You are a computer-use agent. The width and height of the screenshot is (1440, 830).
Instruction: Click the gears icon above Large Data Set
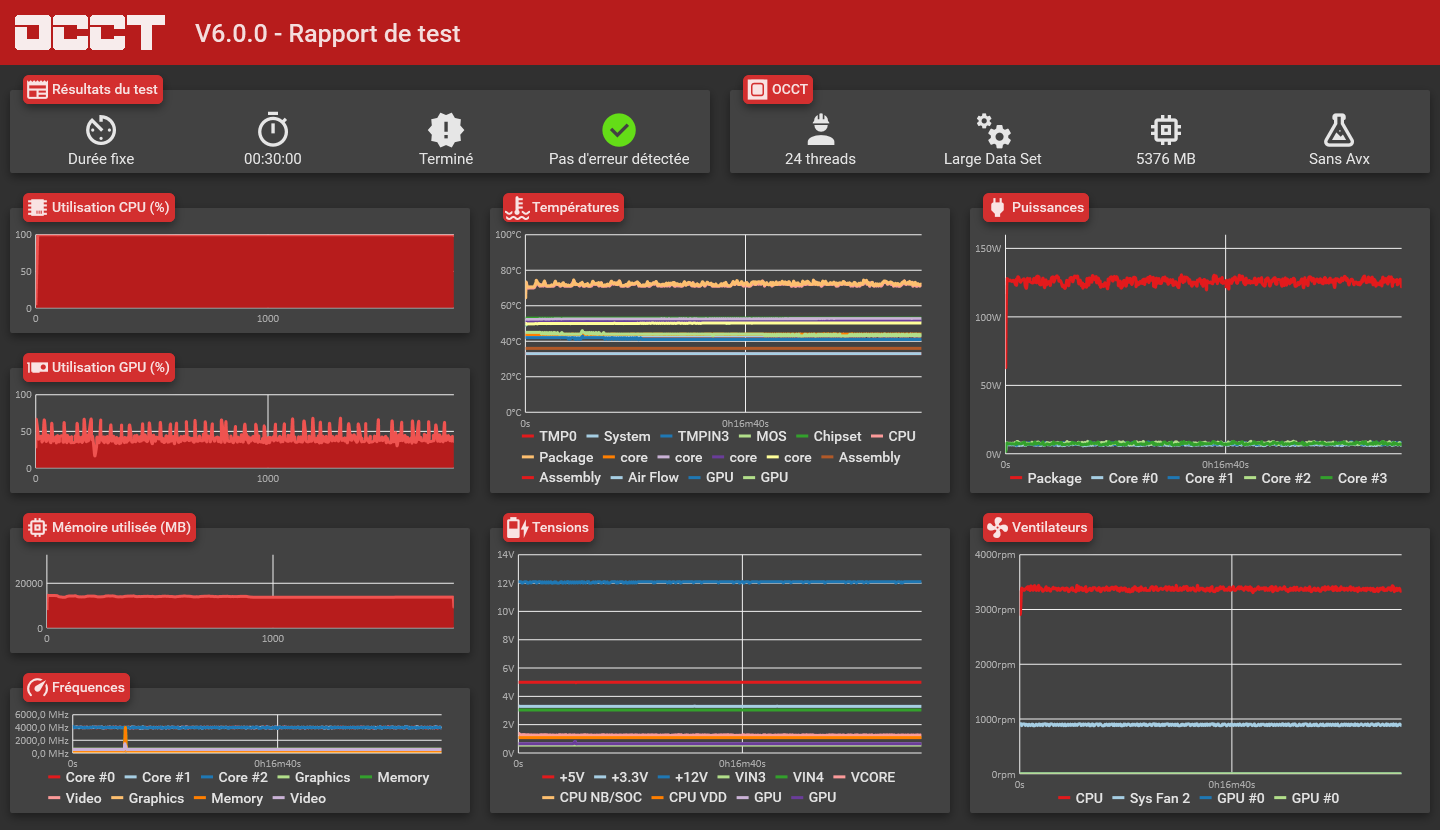click(x=993, y=130)
